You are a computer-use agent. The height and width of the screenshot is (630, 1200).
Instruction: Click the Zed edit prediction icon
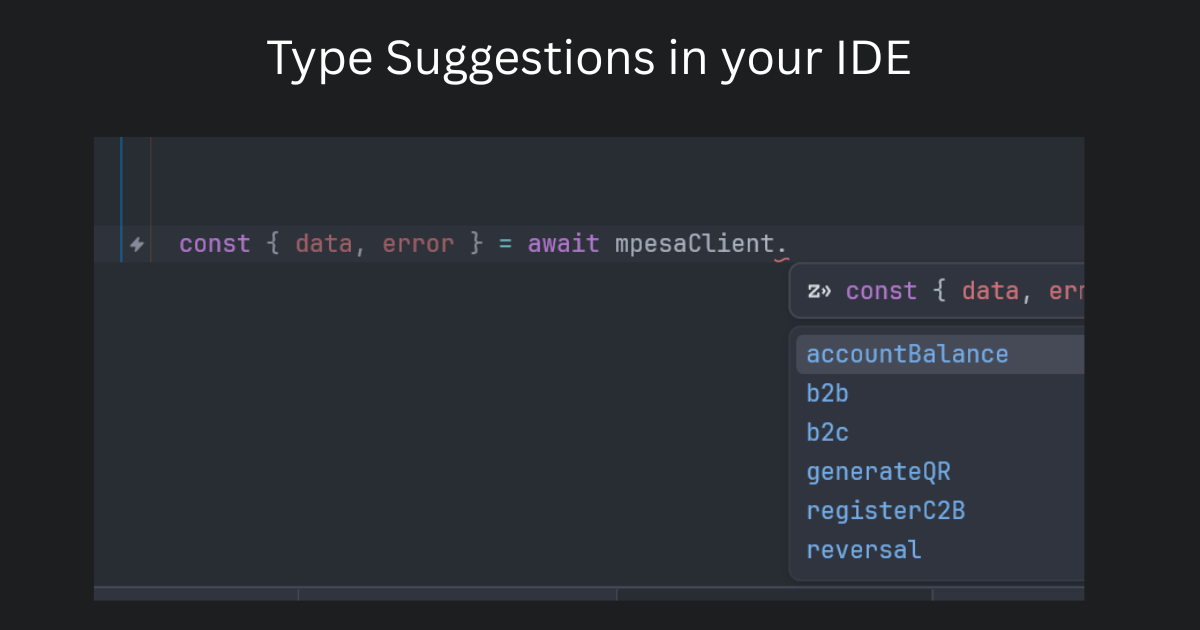pos(820,291)
